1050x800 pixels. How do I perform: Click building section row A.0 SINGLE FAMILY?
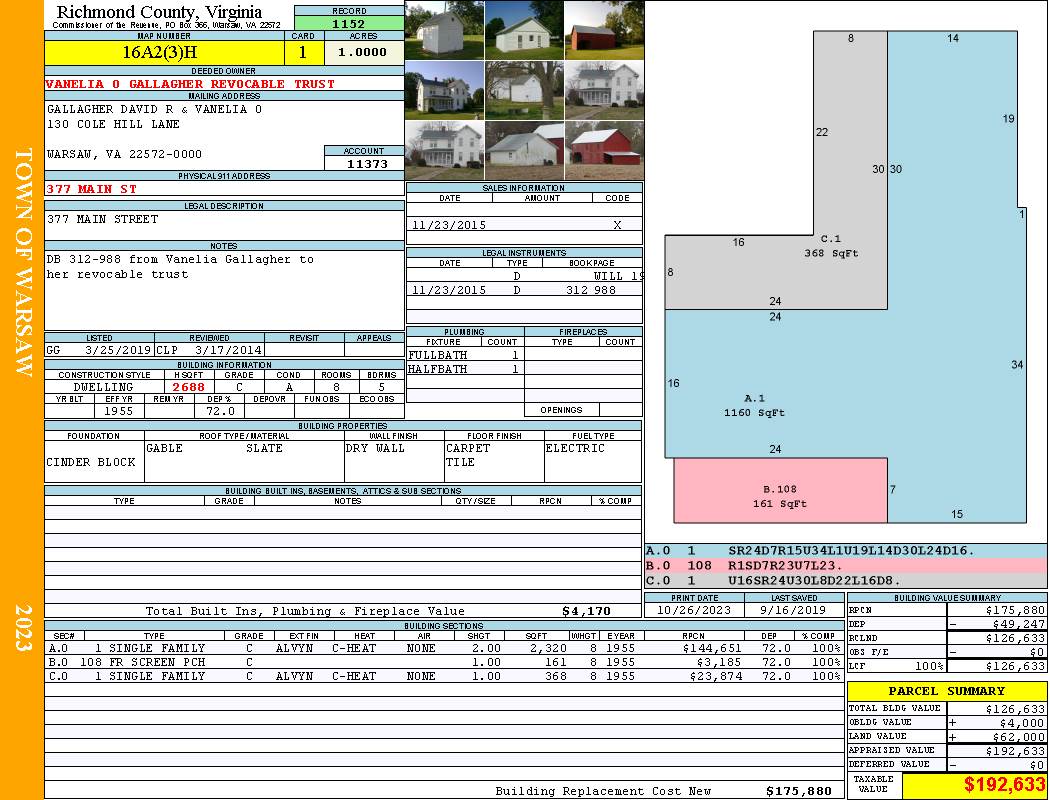pyautogui.click(x=444, y=648)
